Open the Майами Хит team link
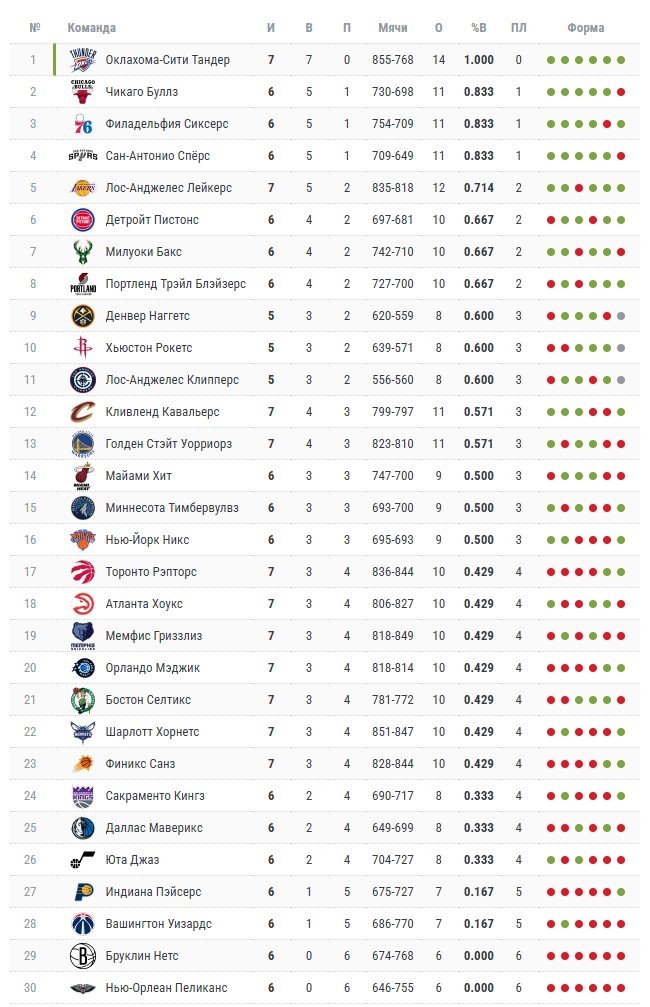650x1007 pixels. (139, 476)
